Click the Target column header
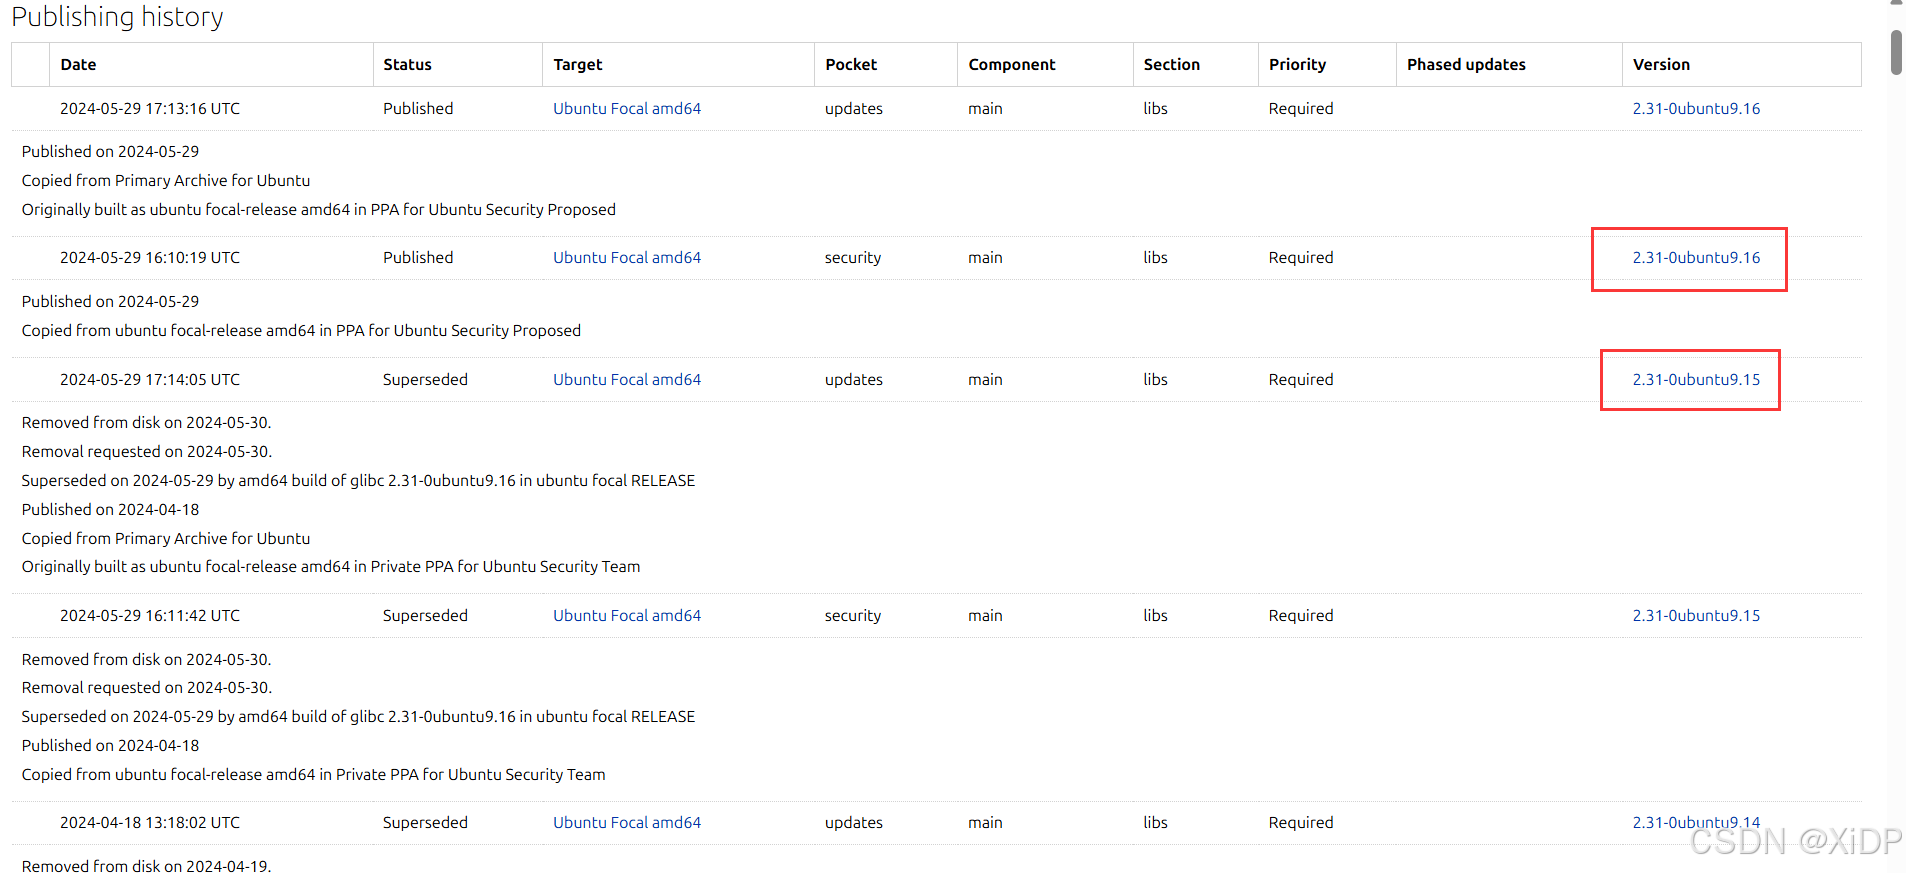The height and width of the screenshot is (873, 1906). 577,64
